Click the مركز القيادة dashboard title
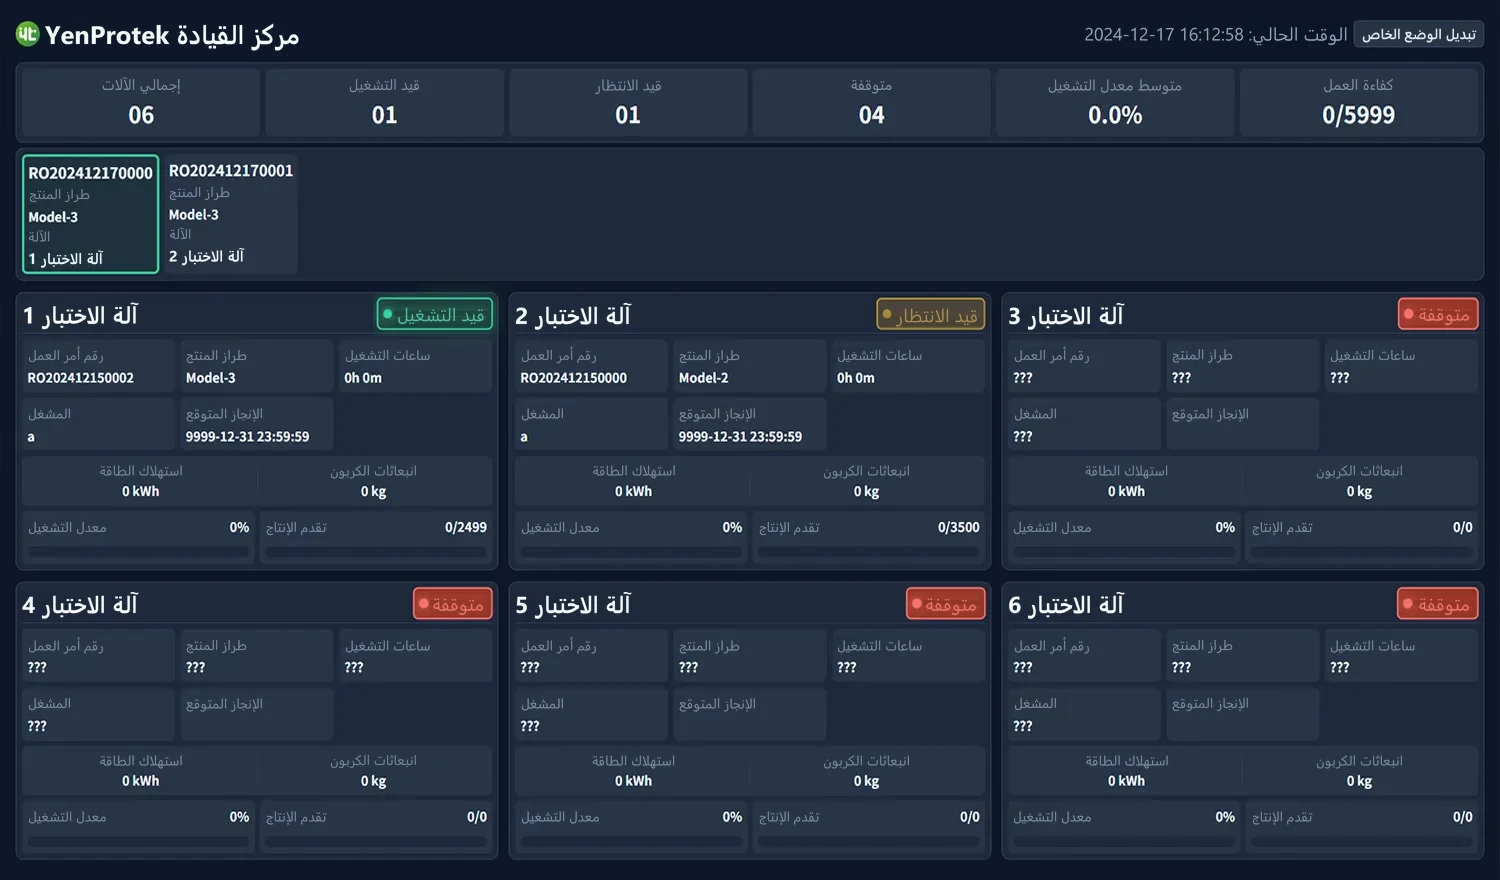Image resolution: width=1500 pixels, height=880 pixels. 238,35
